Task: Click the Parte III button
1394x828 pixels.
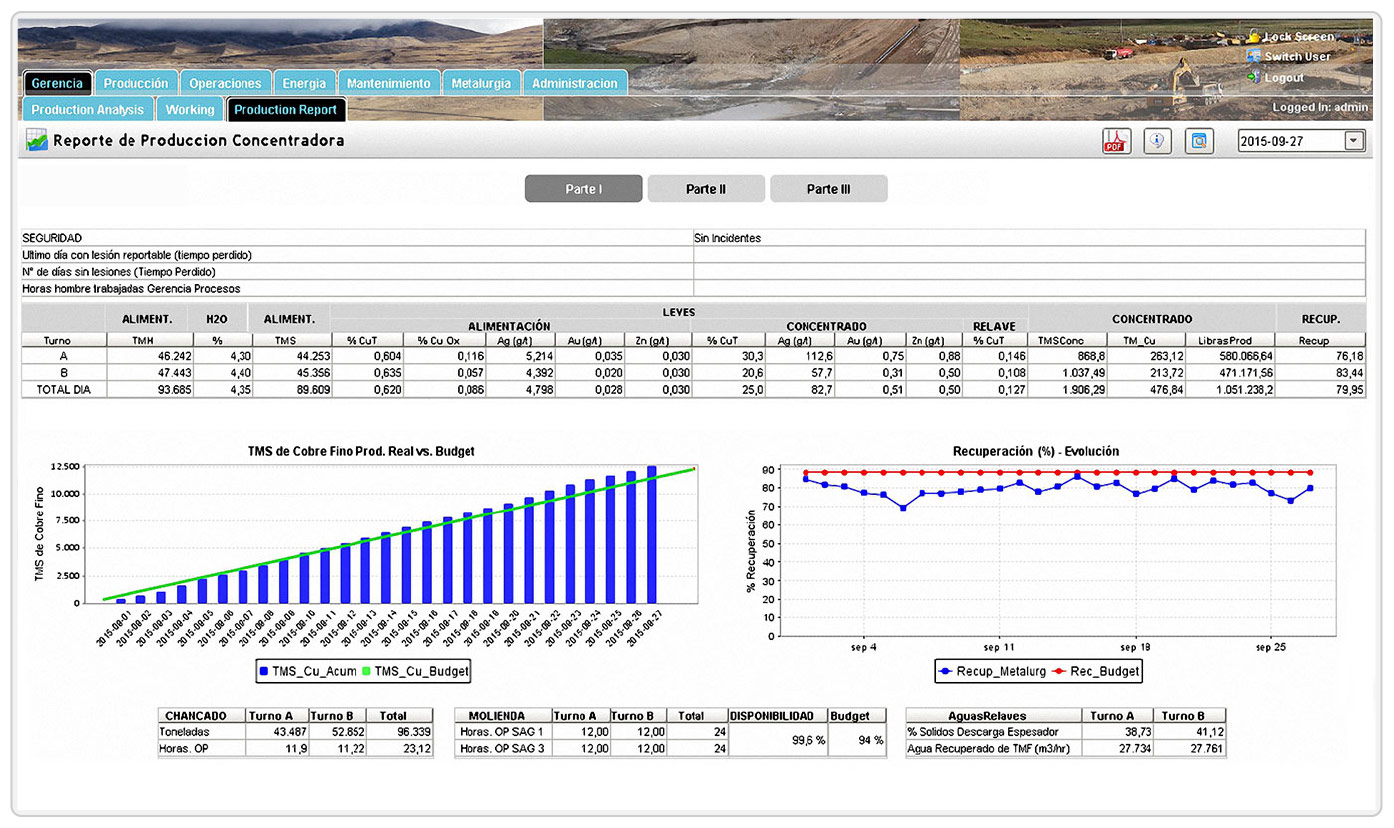Action: (x=828, y=188)
